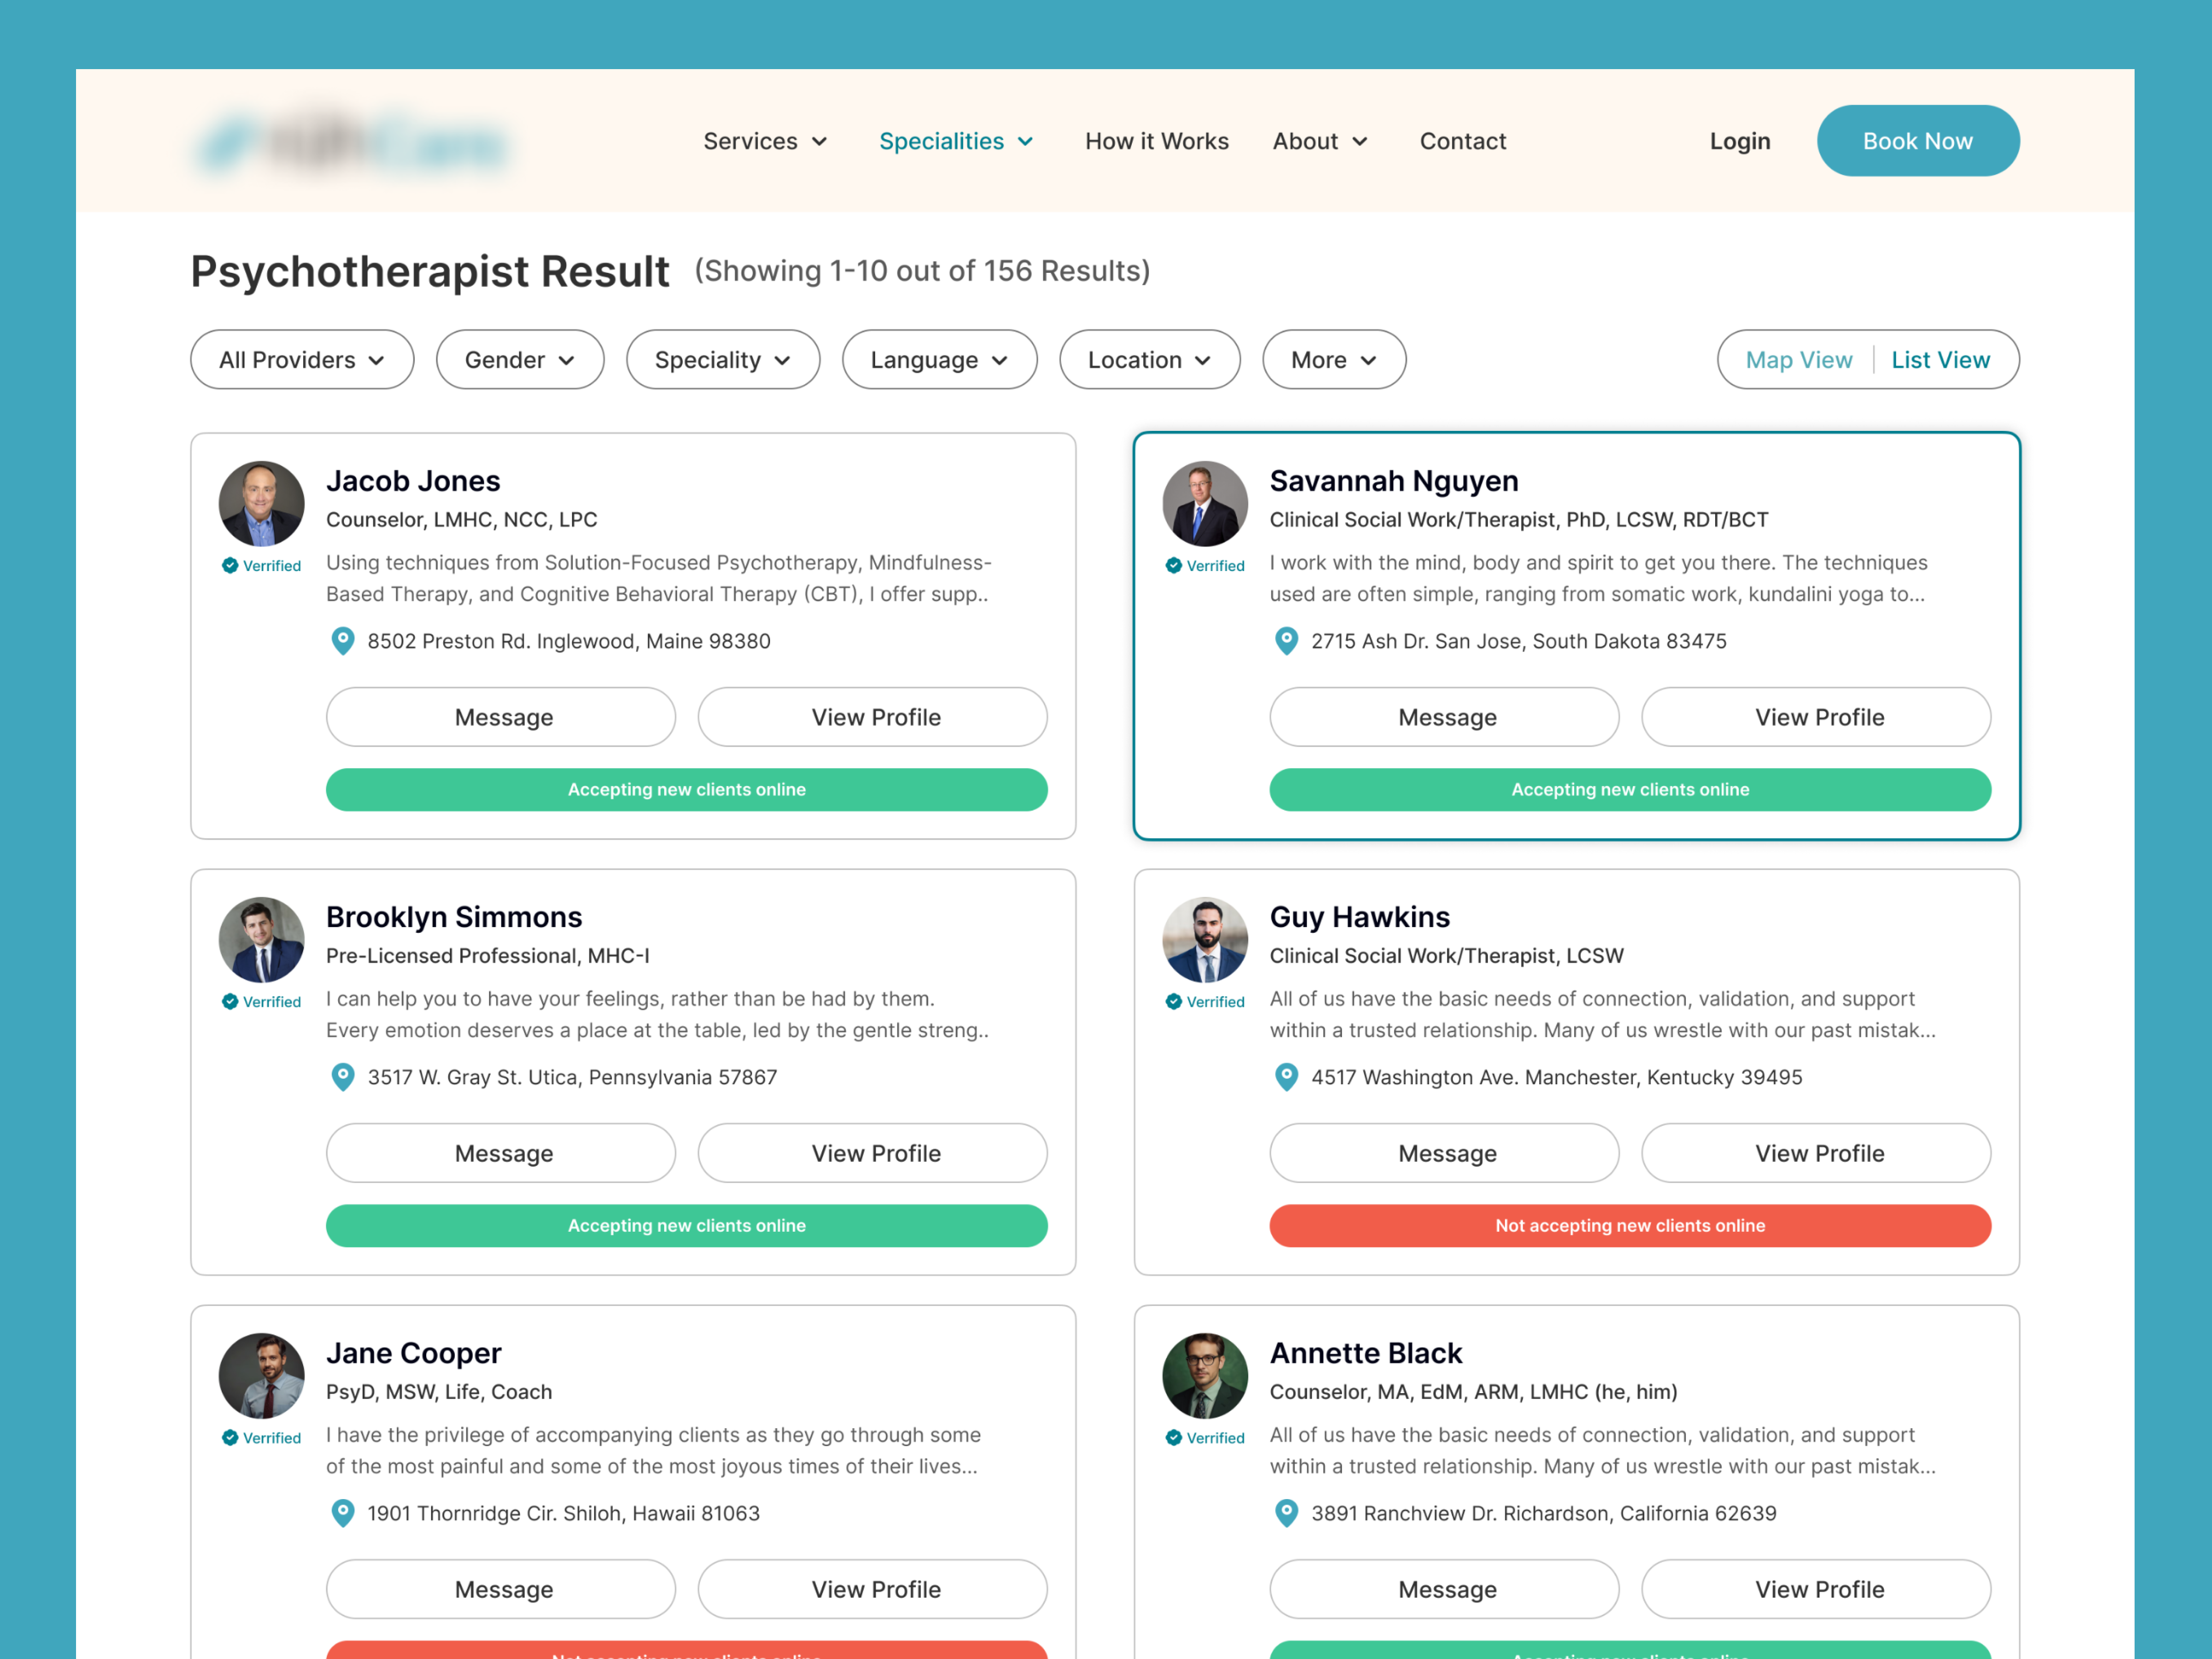Open the Gender filter dropdown
The width and height of the screenshot is (2212, 1659).
click(520, 359)
